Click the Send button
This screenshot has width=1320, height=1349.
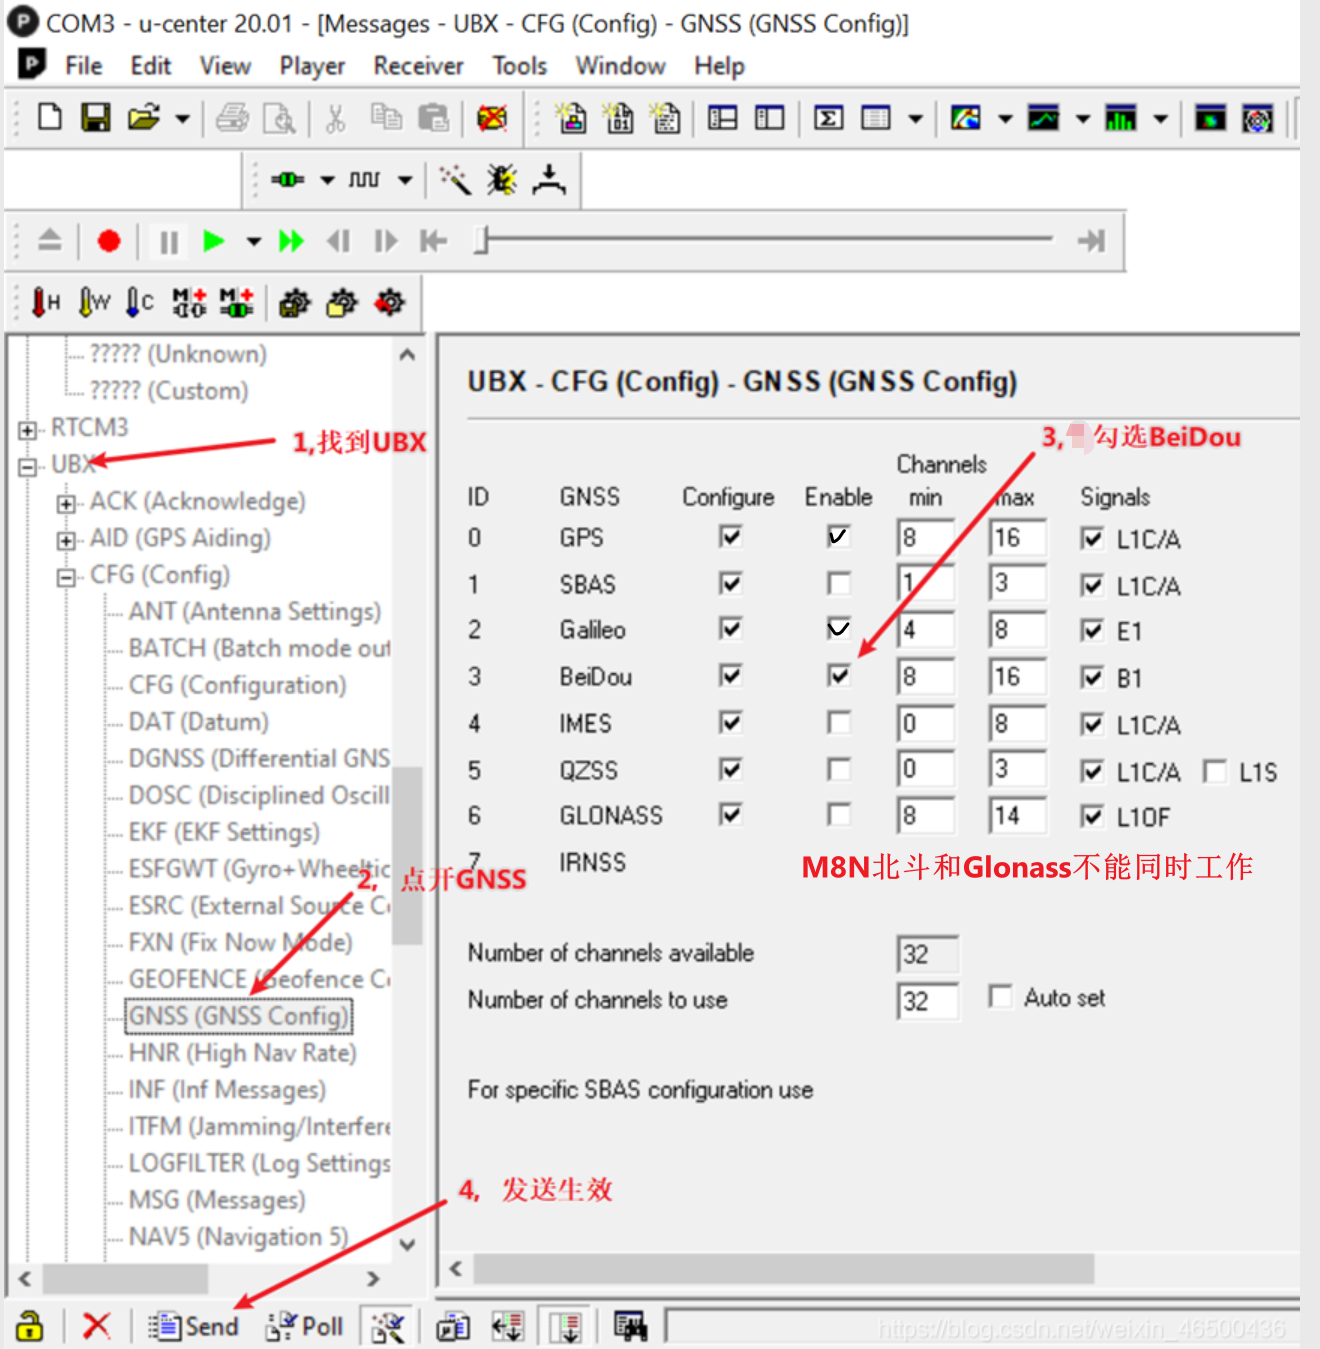(193, 1327)
